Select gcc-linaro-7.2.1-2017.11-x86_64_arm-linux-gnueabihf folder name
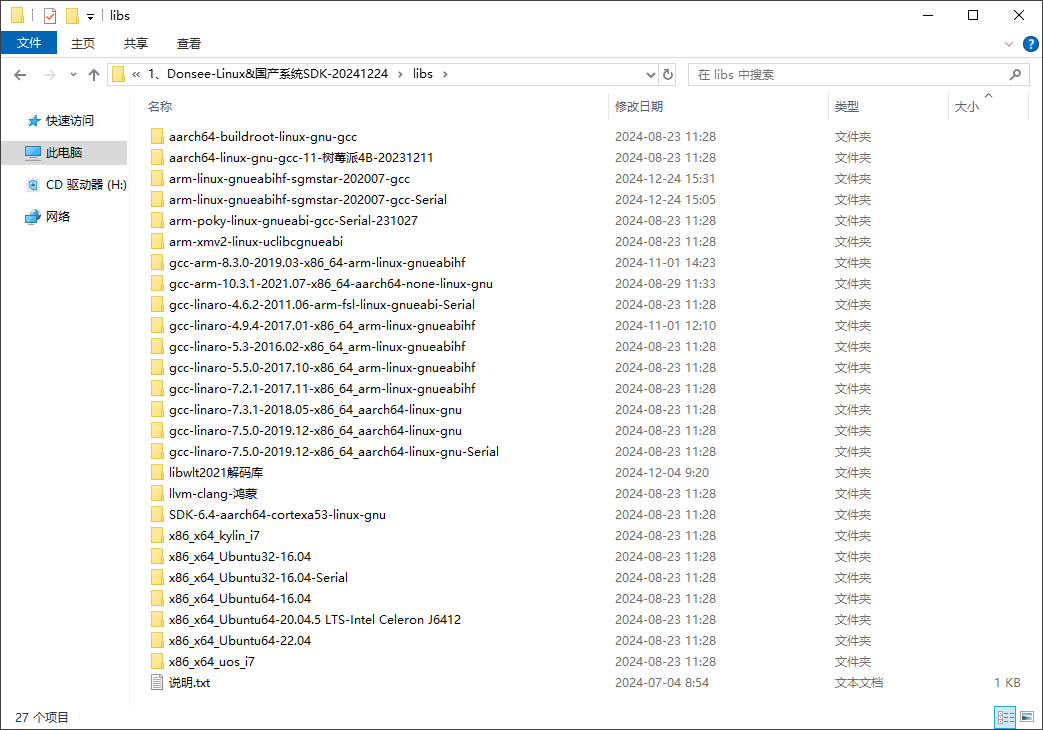Image resolution: width=1043 pixels, height=730 pixels. tap(322, 389)
